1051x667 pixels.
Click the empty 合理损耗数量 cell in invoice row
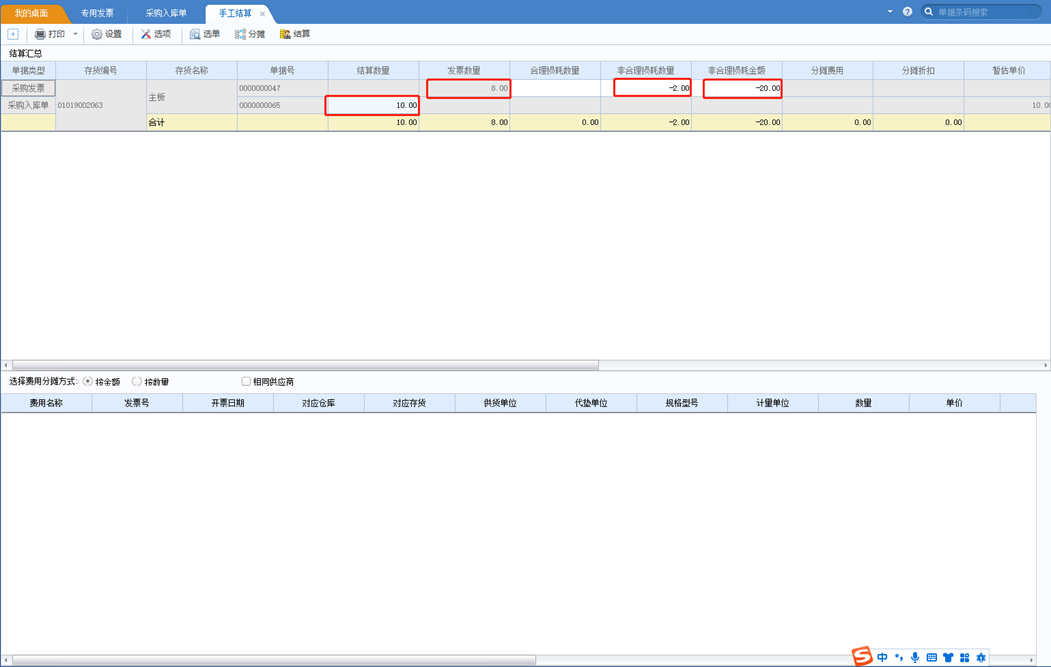click(x=555, y=88)
